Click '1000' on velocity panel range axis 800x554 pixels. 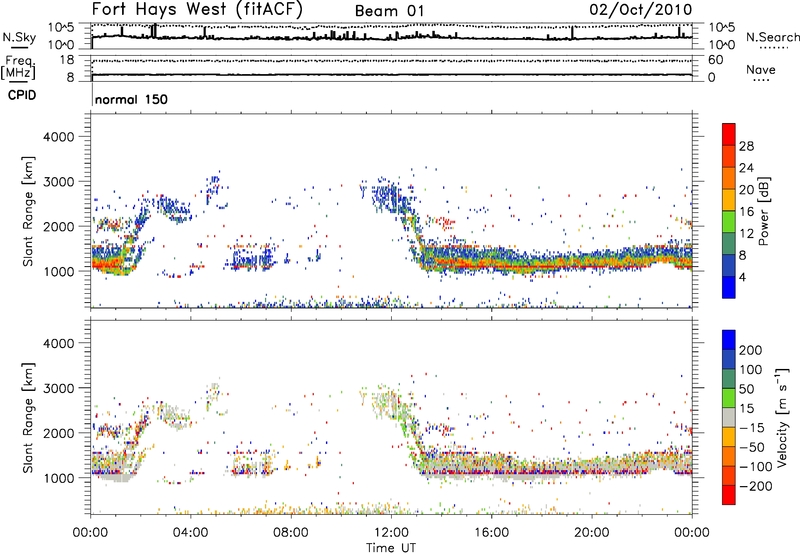58,478
